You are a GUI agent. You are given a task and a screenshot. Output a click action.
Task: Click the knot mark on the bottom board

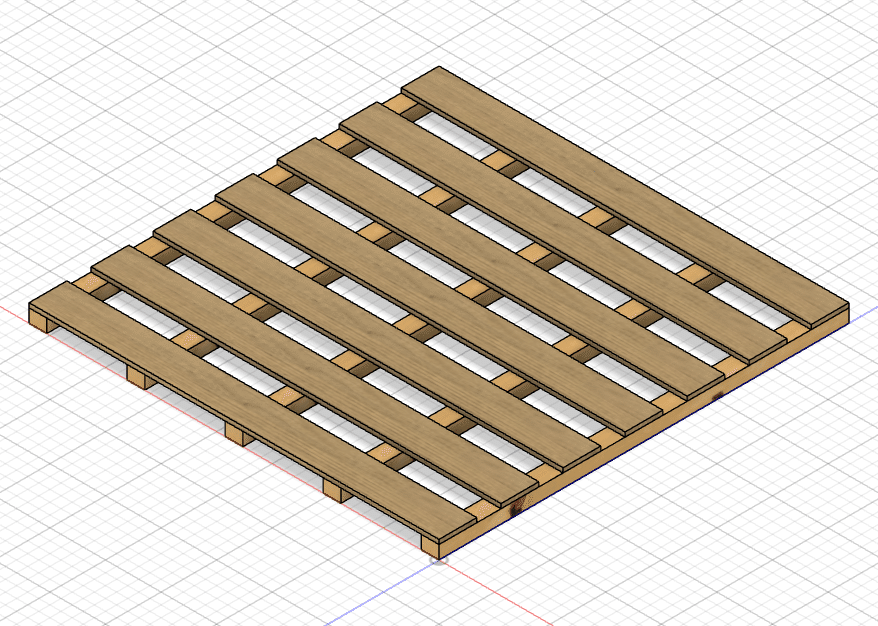click(x=515, y=510)
